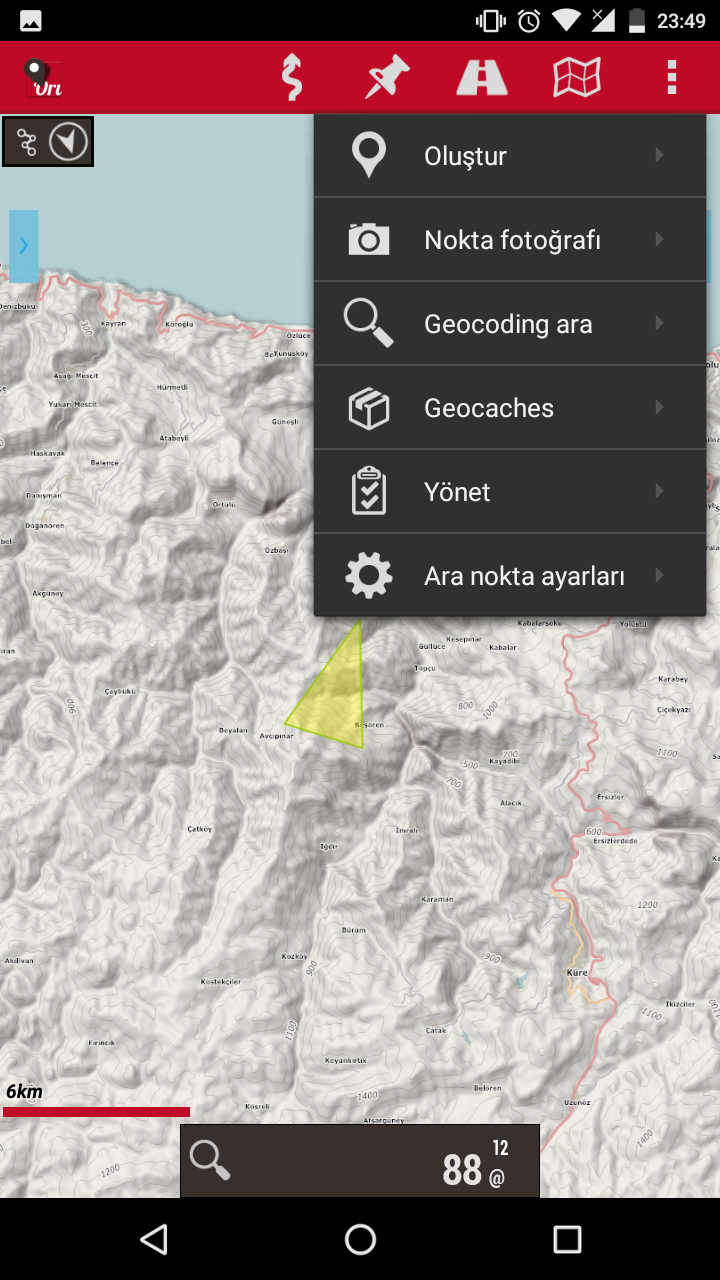Tap Android home navigation button
This screenshot has height=1280, width=720.
click(360, 1240)
